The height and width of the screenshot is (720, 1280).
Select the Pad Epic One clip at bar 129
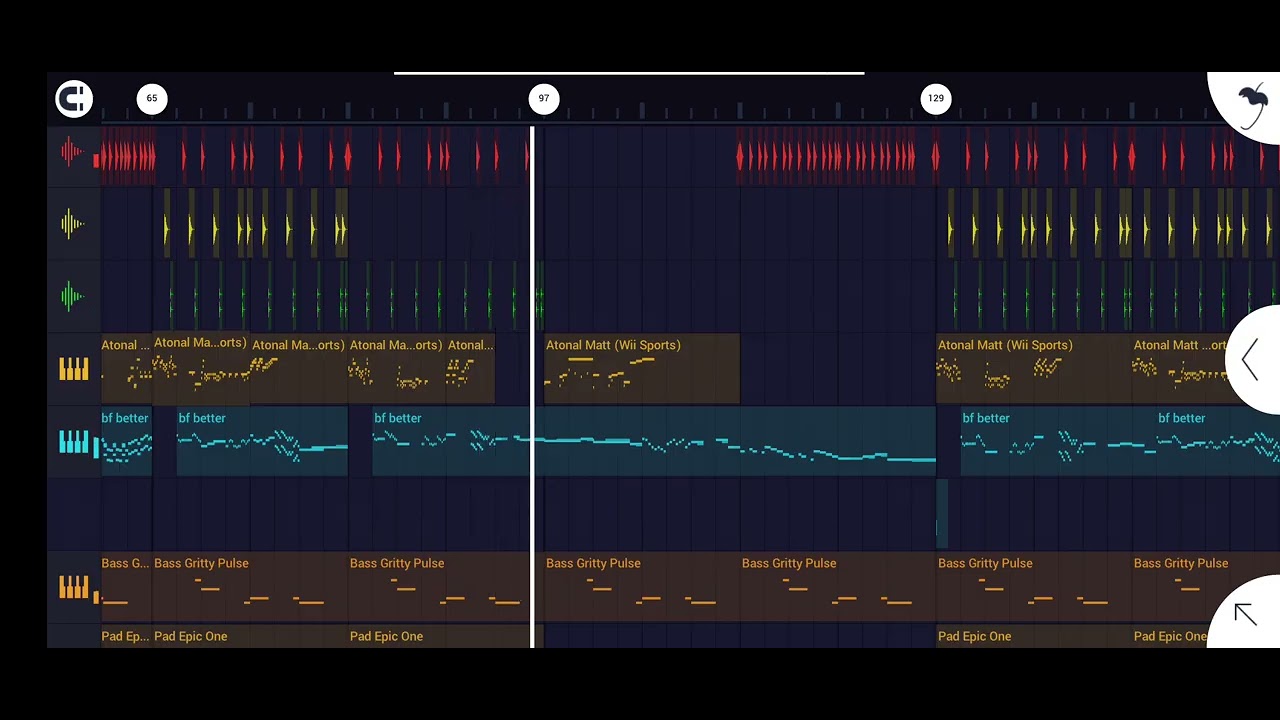1034,637
